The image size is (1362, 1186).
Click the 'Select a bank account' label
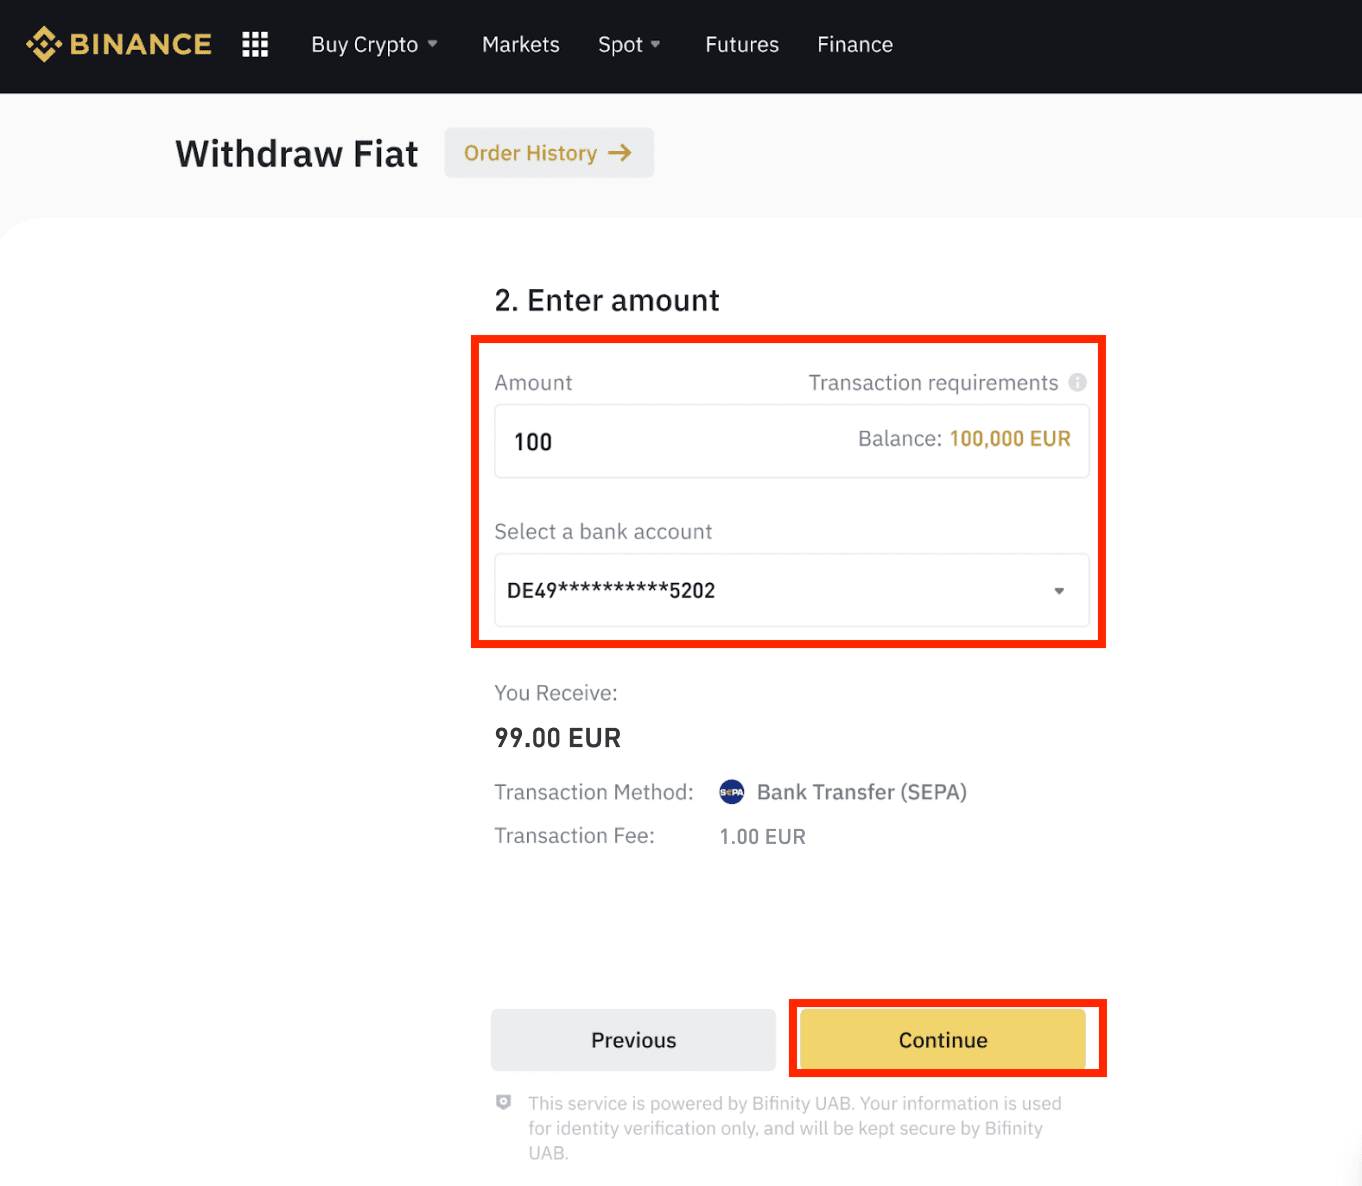(603, 532)
